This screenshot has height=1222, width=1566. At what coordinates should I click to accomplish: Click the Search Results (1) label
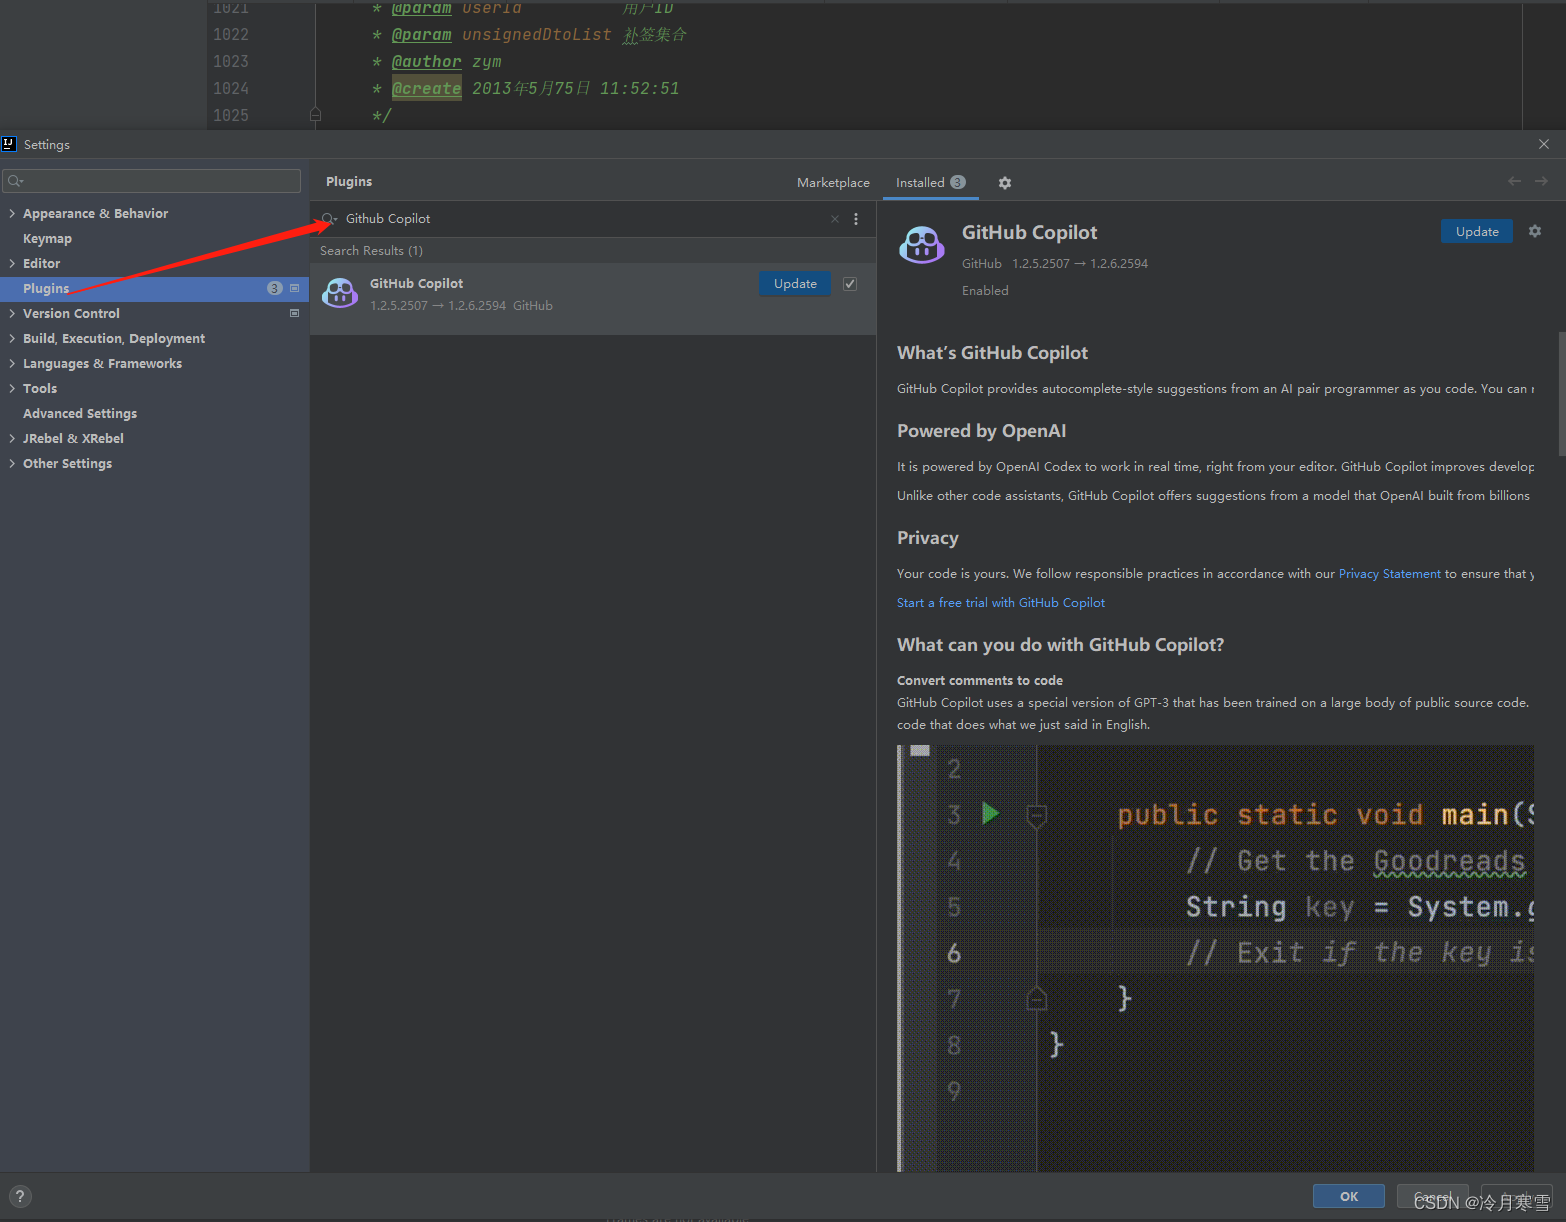coord(371,251)
